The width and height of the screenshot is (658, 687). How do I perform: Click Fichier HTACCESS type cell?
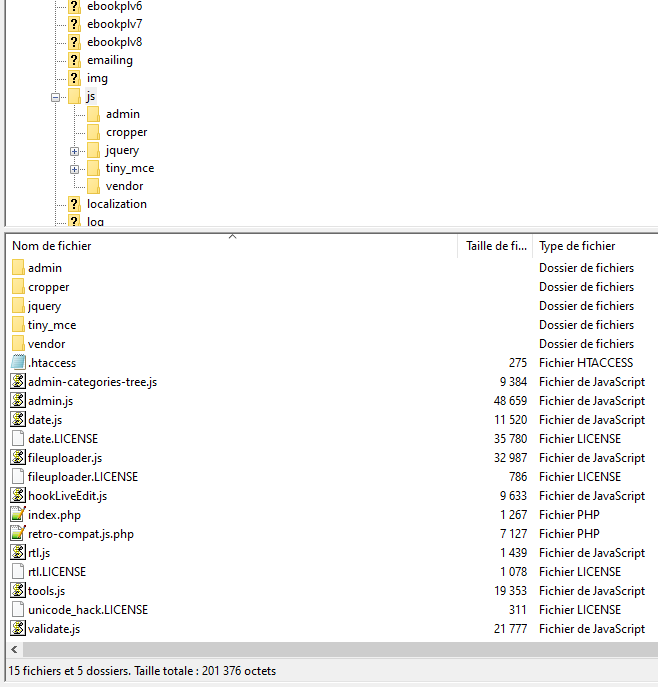pyautogui.click(x=586, y=363)
